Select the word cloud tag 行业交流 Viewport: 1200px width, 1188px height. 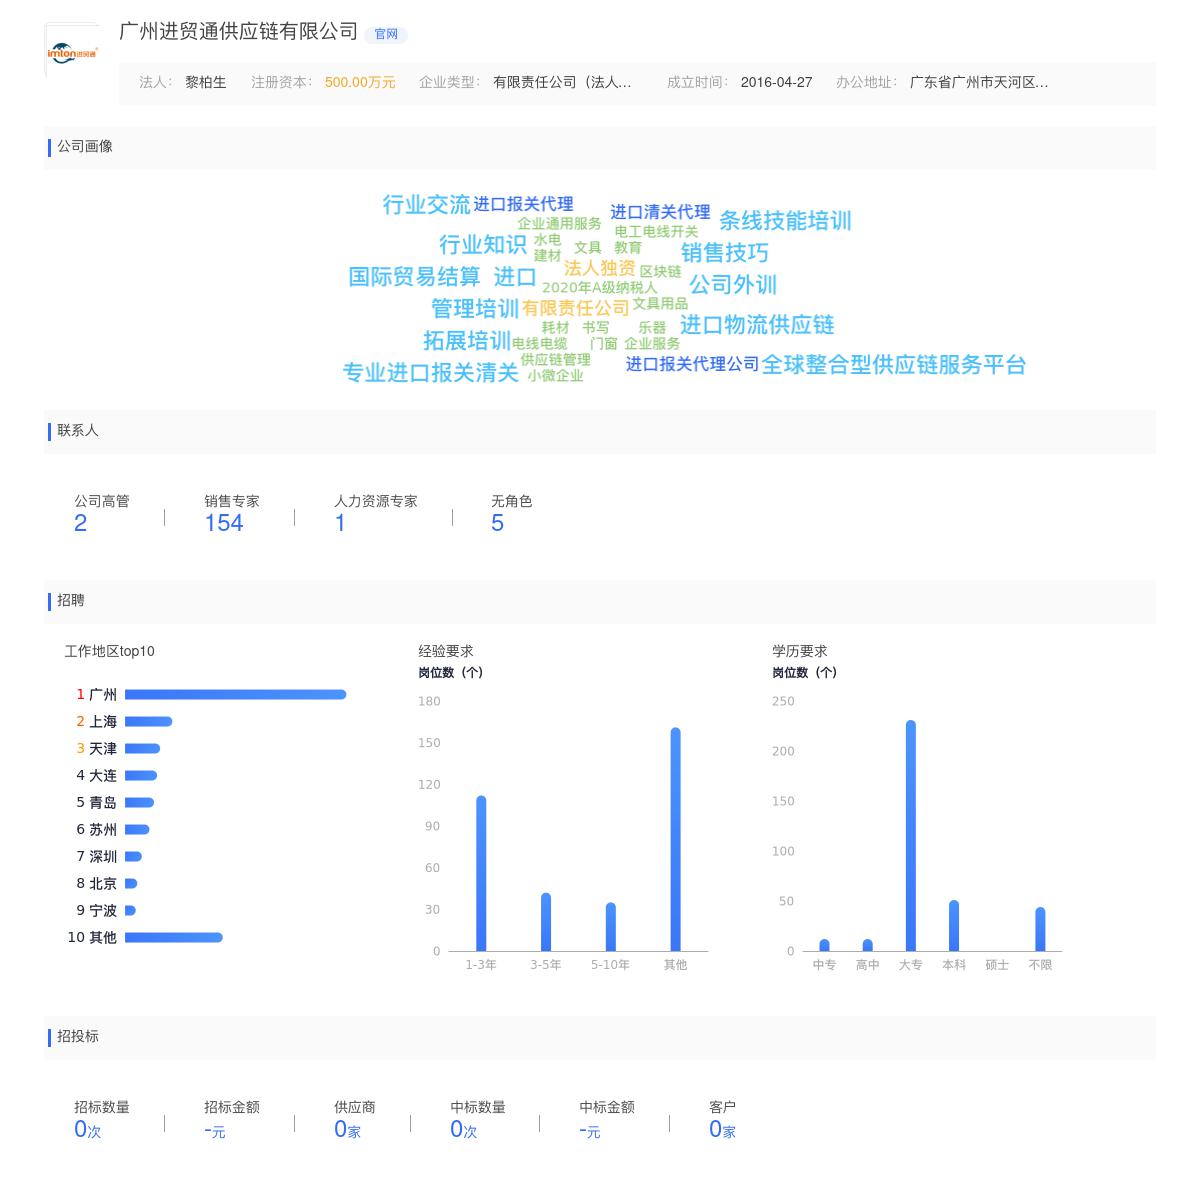click(426, 205)
